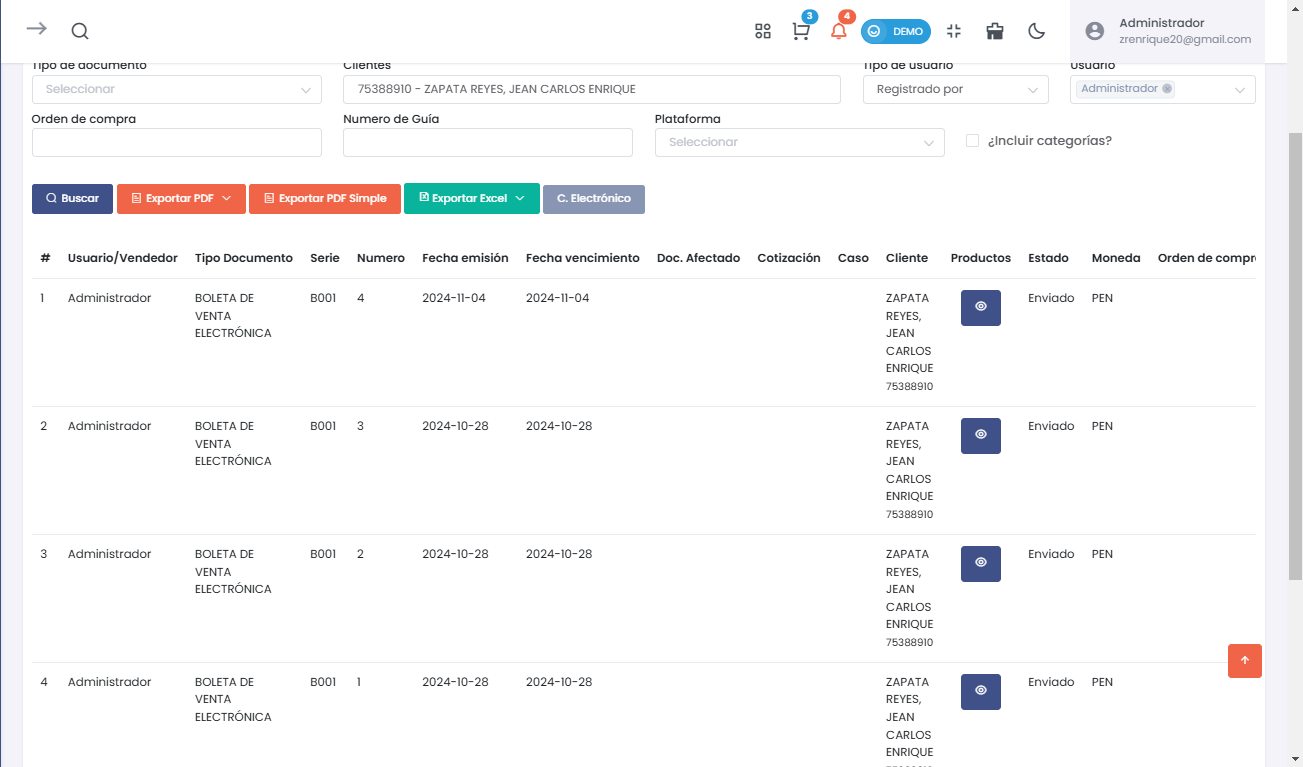Click the sidebar expand arrow icon
Image resolution: width=1303 pixels, height=767 pixels.
pyautogui.click(x=37, y=29)
